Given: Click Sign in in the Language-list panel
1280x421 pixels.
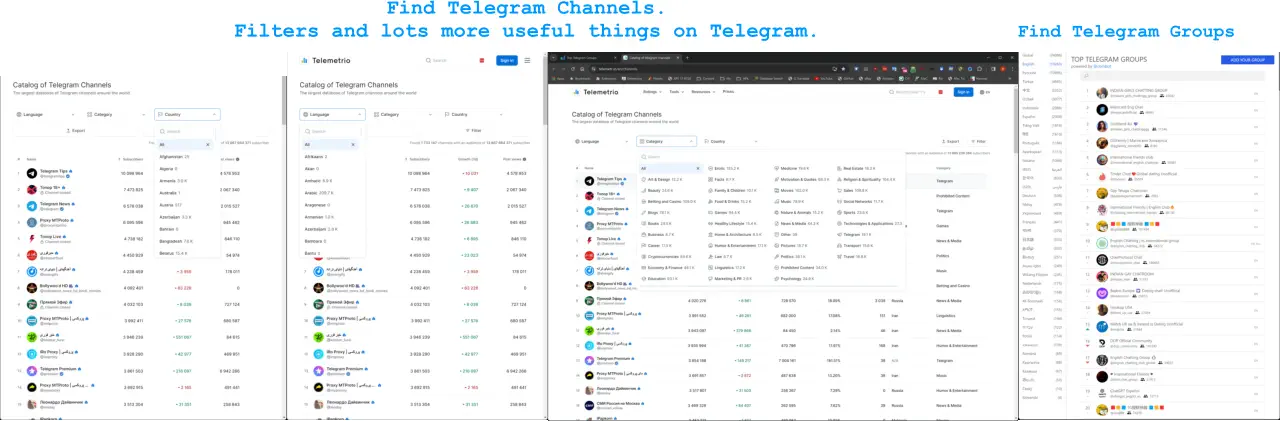Looking at the screenshot, I should pos(507,60).
